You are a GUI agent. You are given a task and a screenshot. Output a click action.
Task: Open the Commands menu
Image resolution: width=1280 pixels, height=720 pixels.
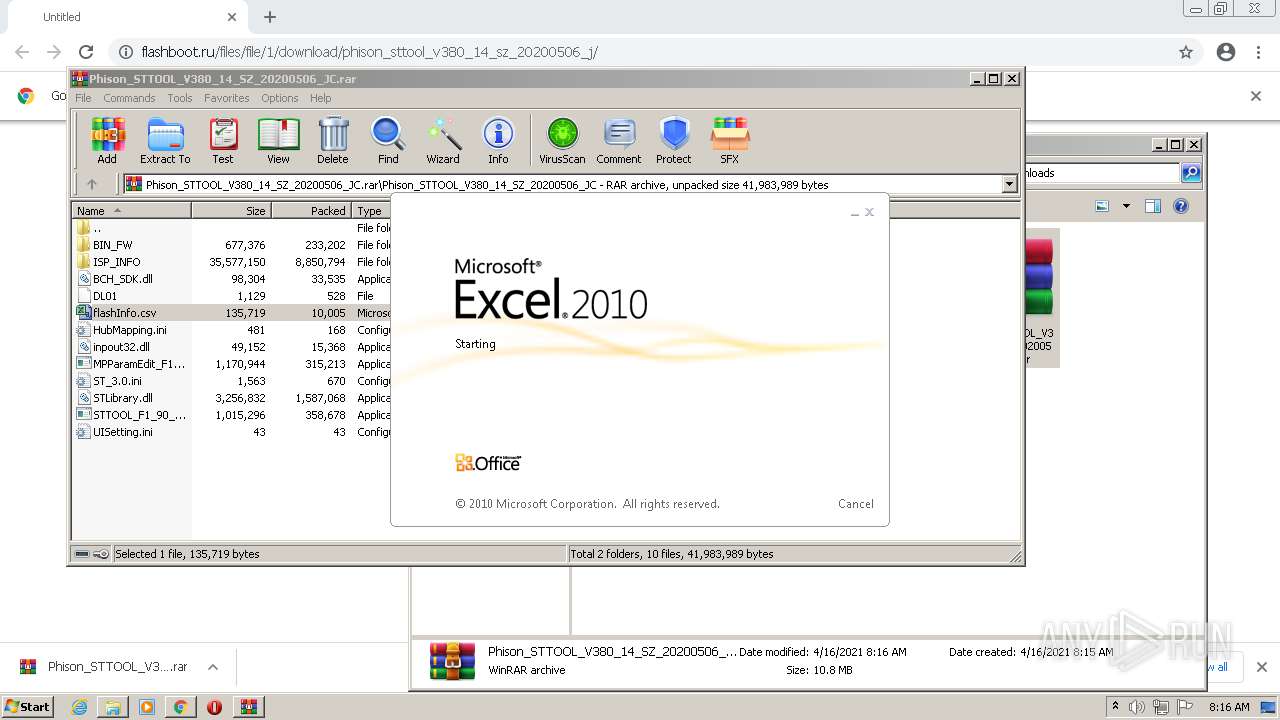pyautogui.click(x=129, y=98)
